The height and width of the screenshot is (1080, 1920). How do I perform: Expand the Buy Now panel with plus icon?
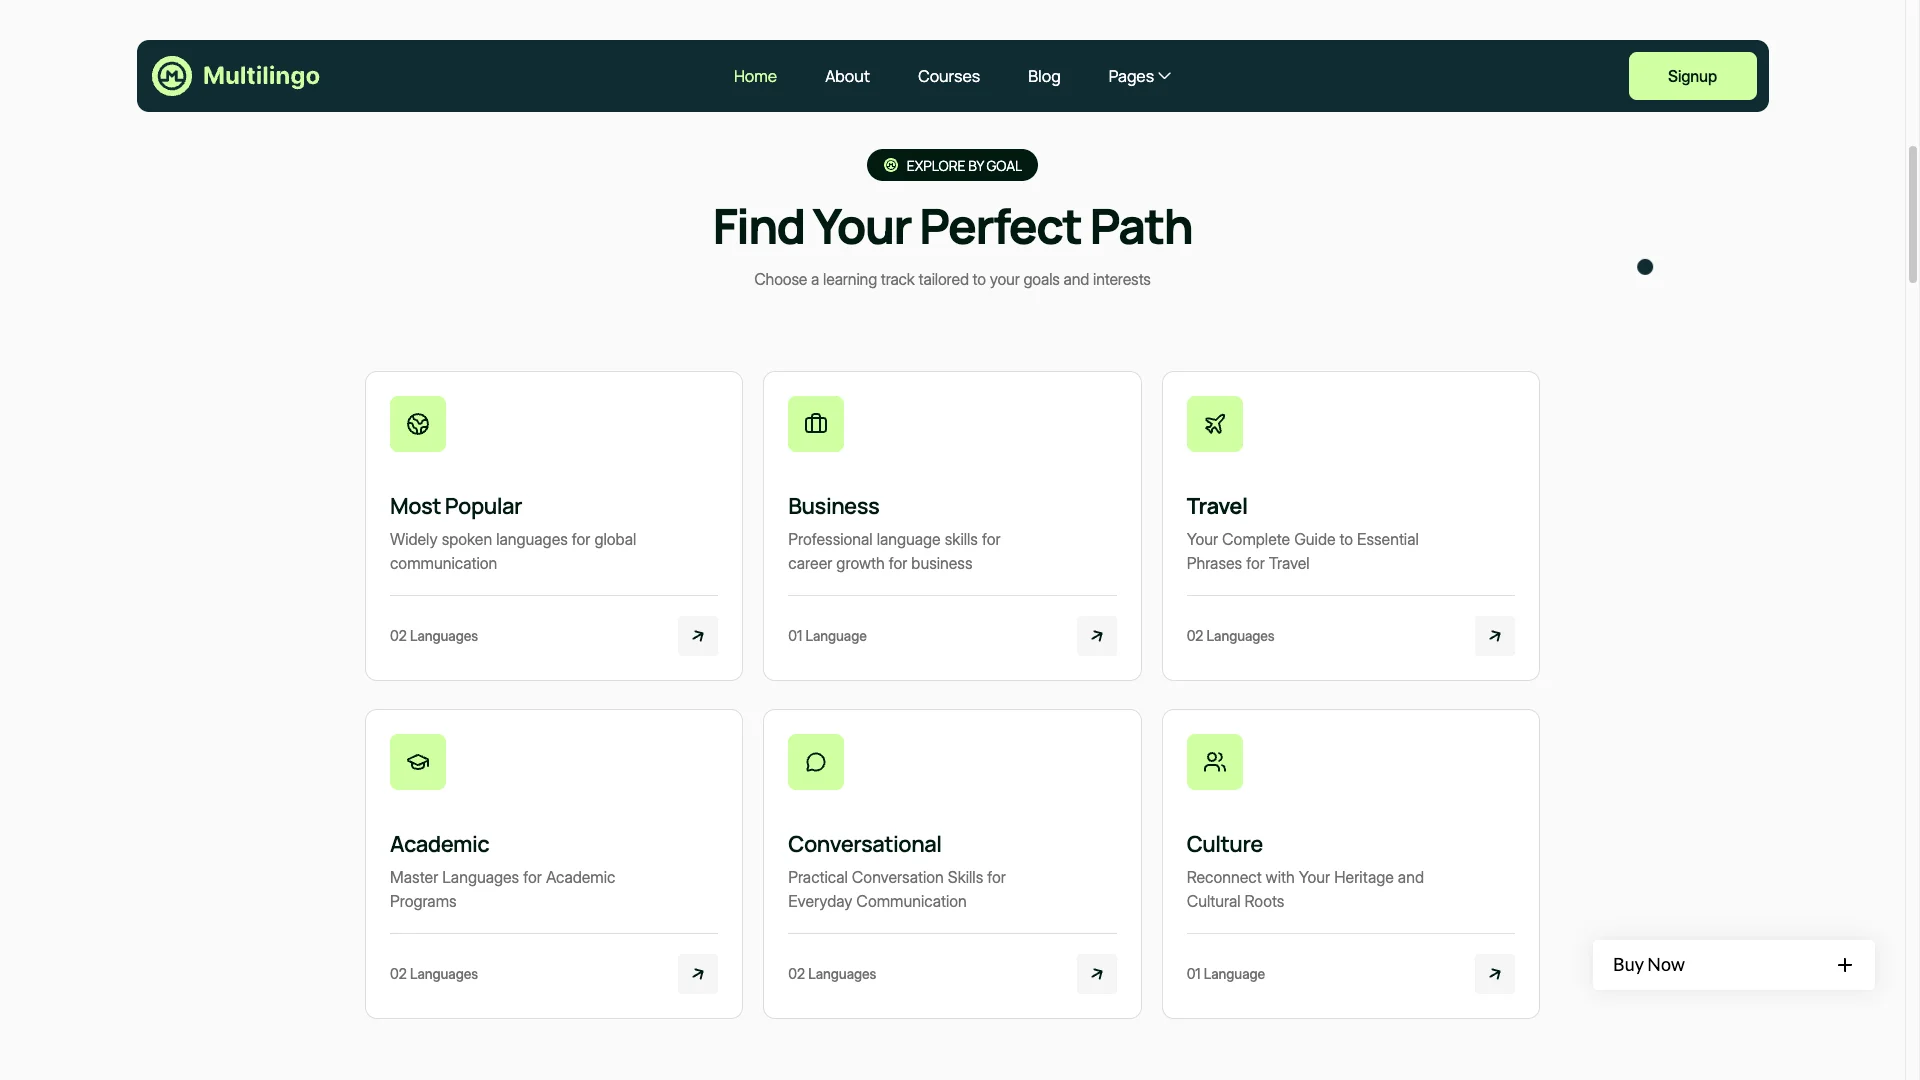pyautogui.click(x=1845, y=965)
